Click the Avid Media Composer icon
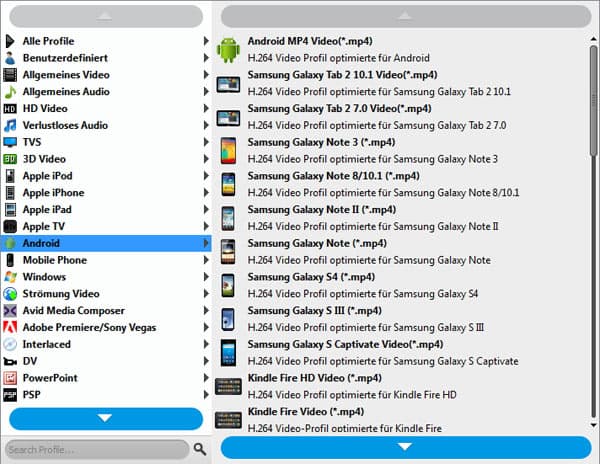600x464 pixels. (x=10, y=311)
